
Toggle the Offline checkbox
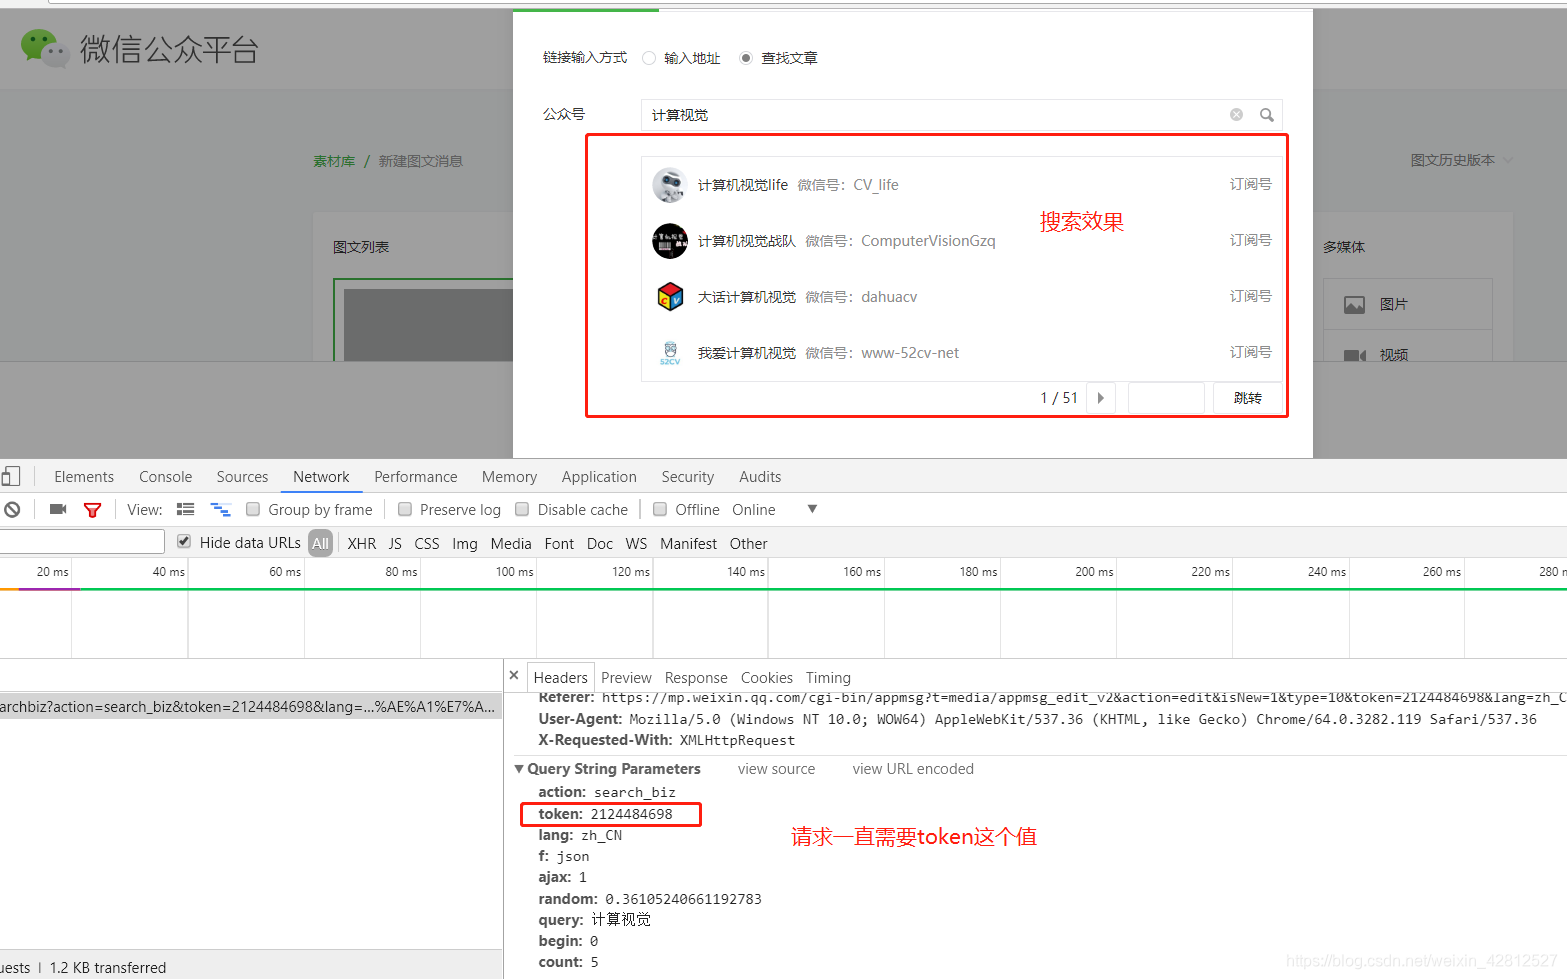pyautogui.click(x=660, y=509)
